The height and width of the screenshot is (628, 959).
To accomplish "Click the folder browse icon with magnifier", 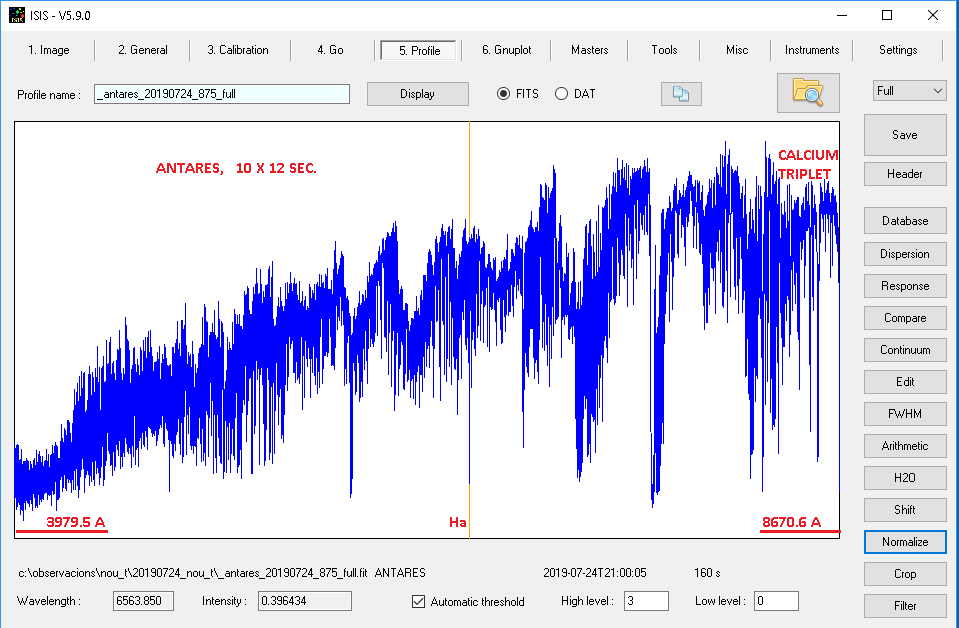I will pos(808,93).
